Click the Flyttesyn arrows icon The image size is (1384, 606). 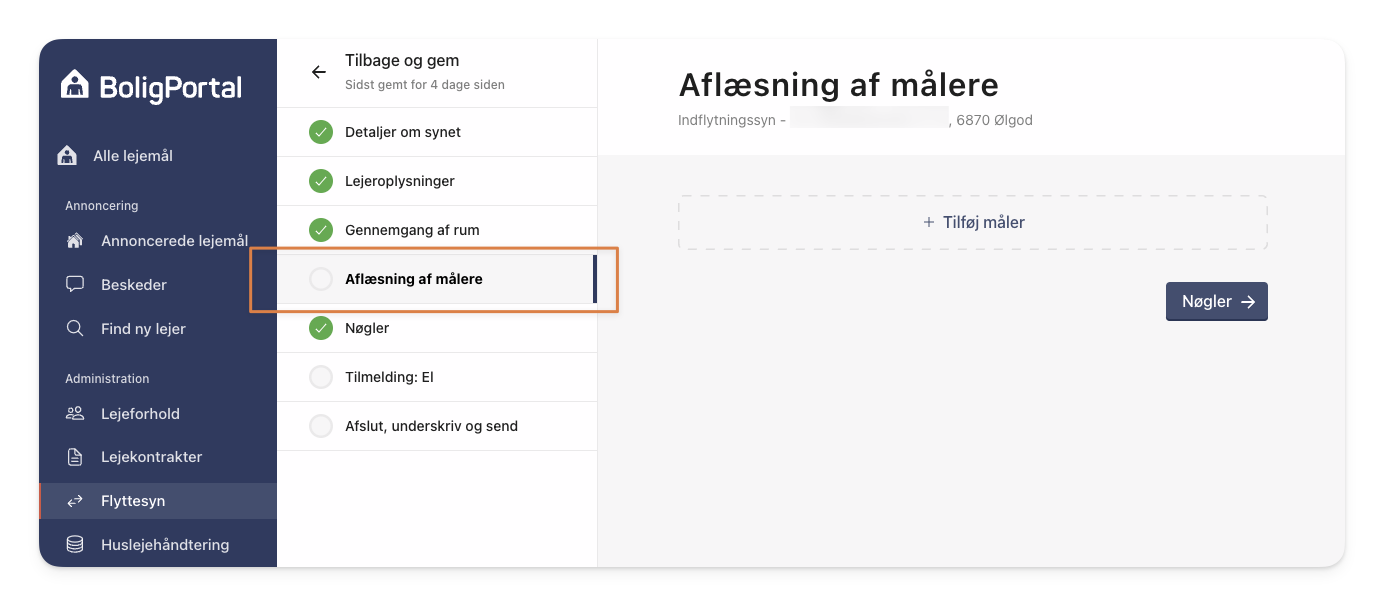(75, 501)
